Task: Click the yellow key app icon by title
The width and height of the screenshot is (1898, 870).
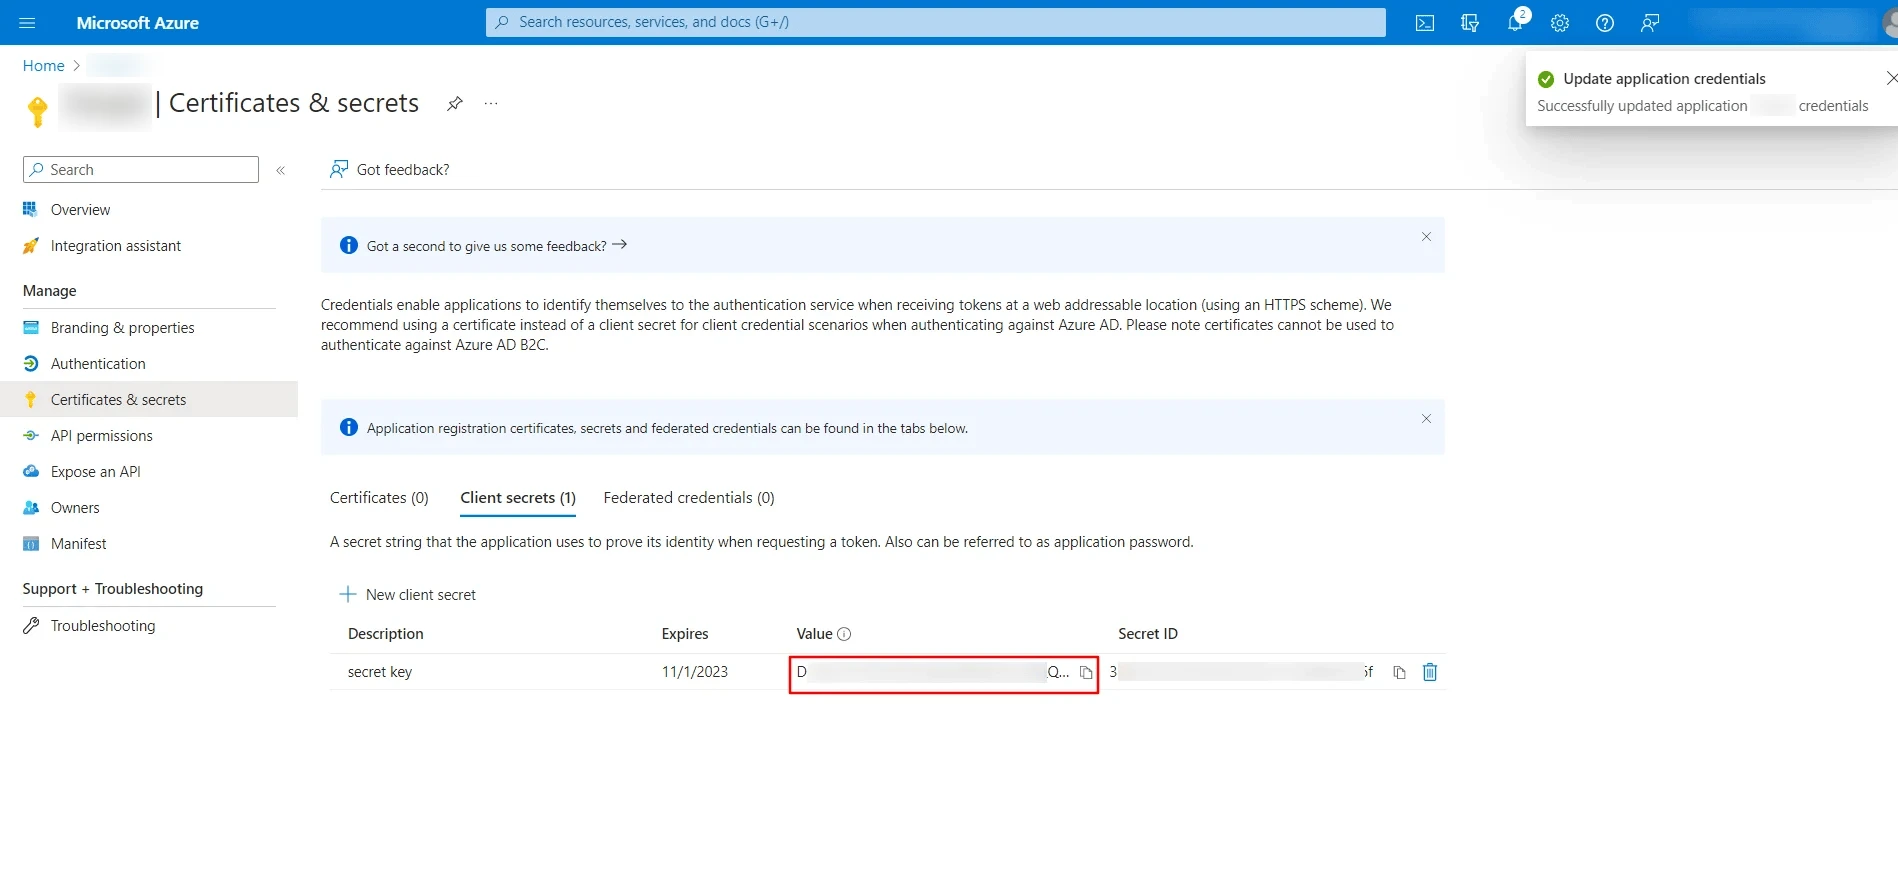Action: pyautogui.click(x=38, y=110)
